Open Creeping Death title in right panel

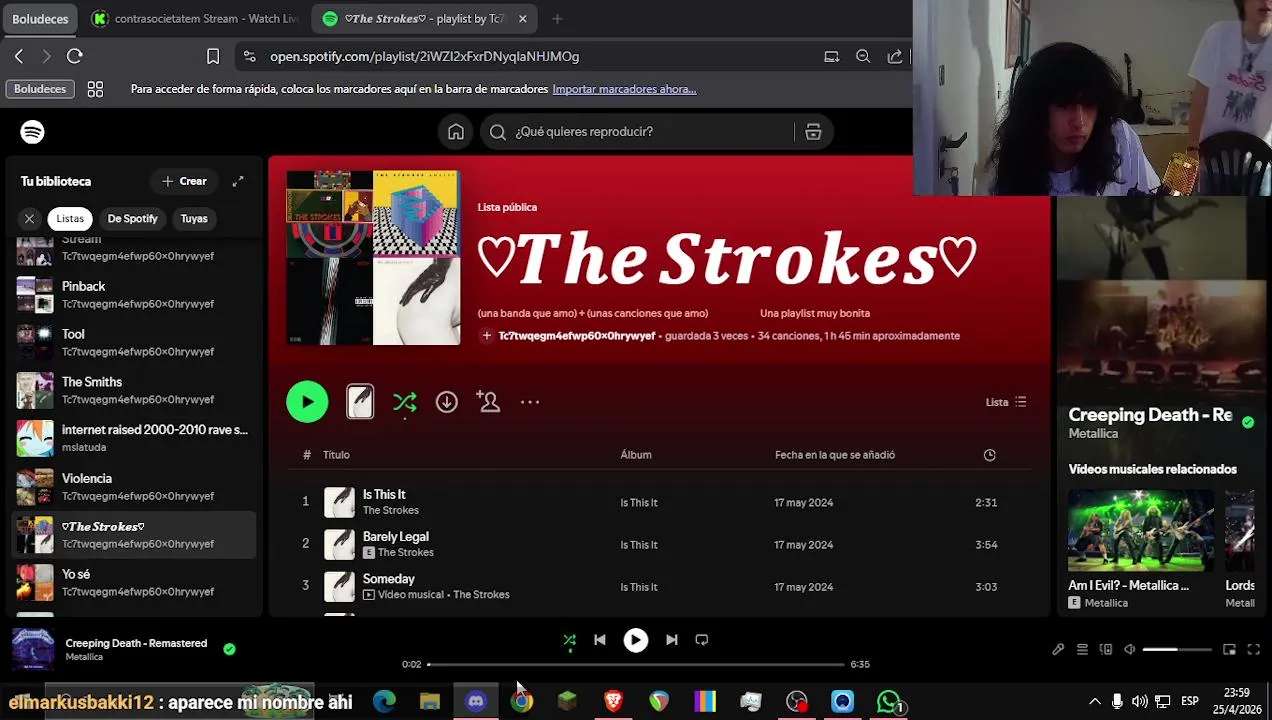(1150, 415)
